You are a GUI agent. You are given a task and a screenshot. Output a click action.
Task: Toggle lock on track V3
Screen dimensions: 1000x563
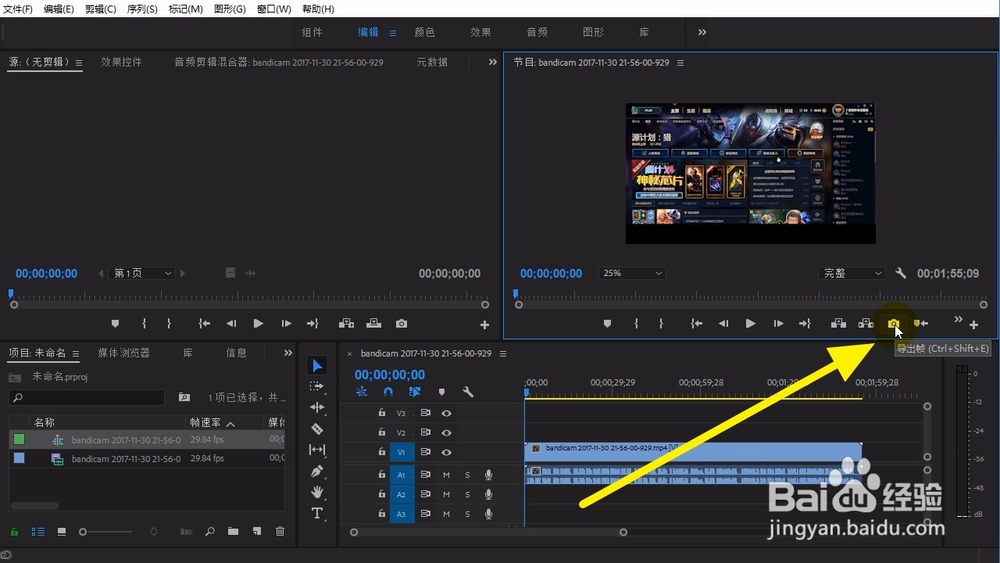click(x=381, y=413)
